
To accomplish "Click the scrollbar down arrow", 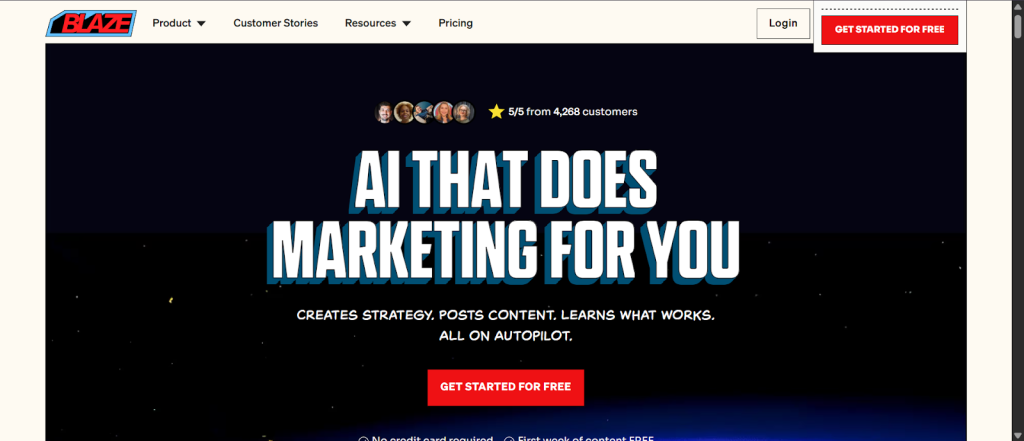I will click(x=1017, y=435).
